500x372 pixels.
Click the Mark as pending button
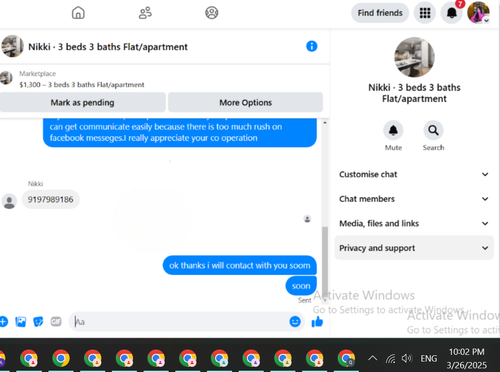(82, 102)
